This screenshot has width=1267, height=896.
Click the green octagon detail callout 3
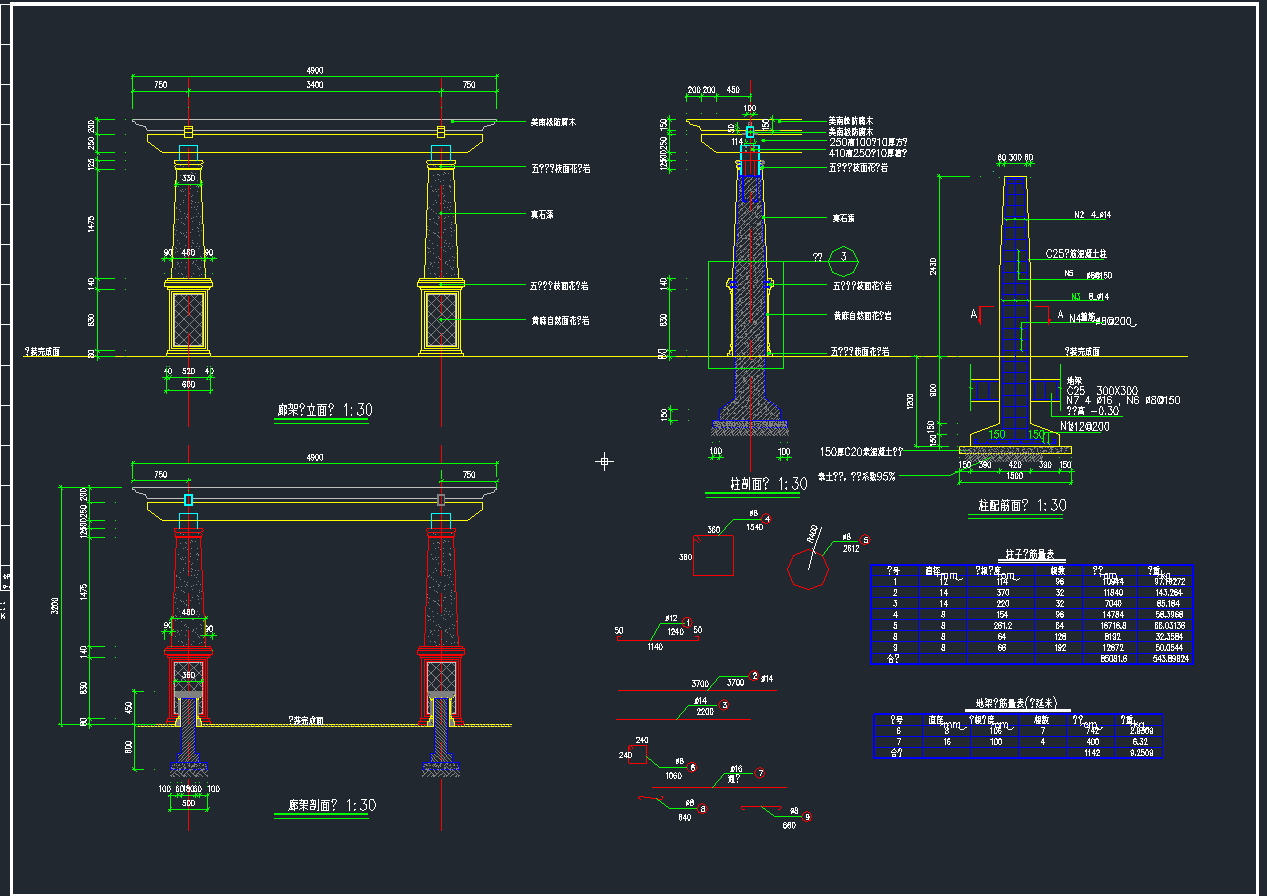click(847, 258)
